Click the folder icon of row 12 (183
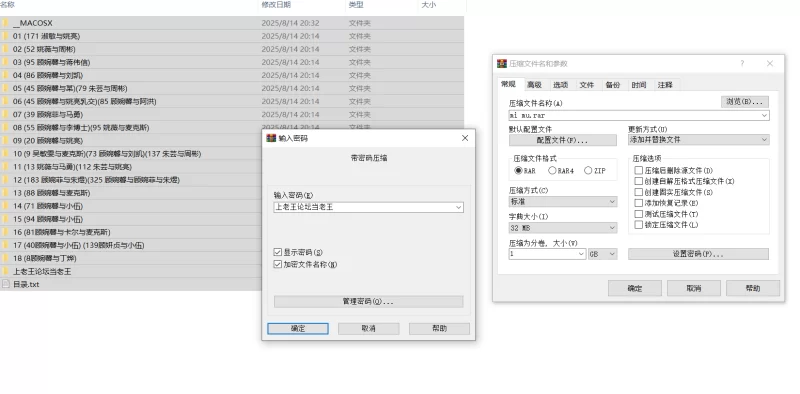 tap(5, 180)
